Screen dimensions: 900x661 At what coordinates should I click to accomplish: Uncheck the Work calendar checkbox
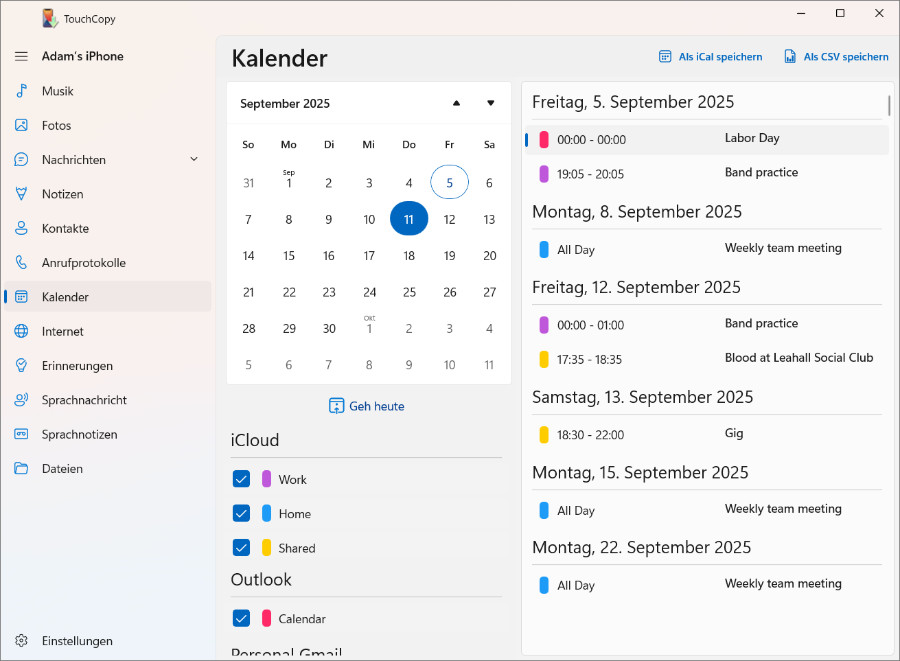[241, 479]
